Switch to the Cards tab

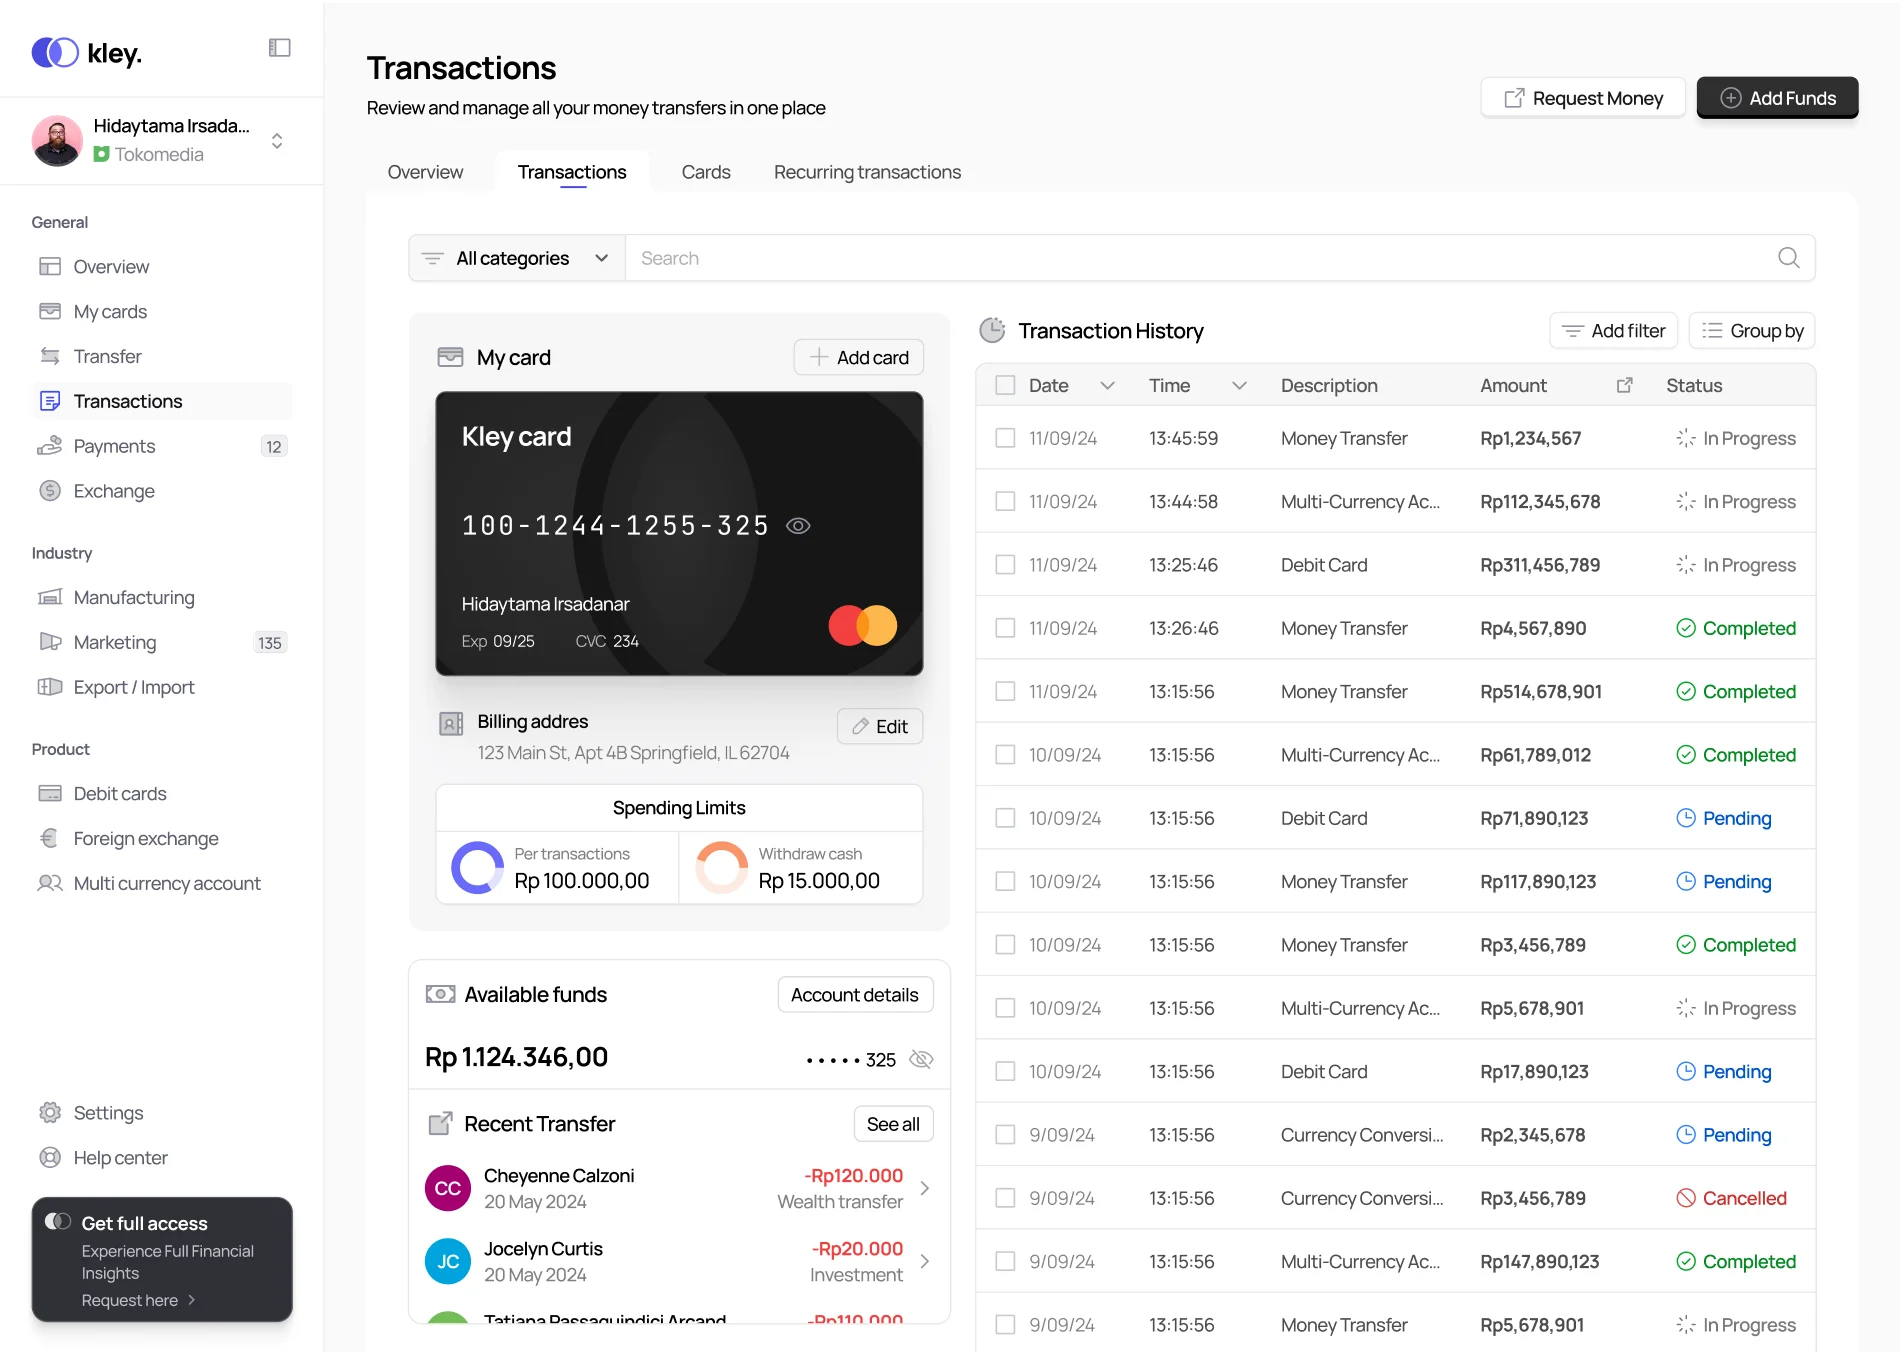[x=705, y=172]
